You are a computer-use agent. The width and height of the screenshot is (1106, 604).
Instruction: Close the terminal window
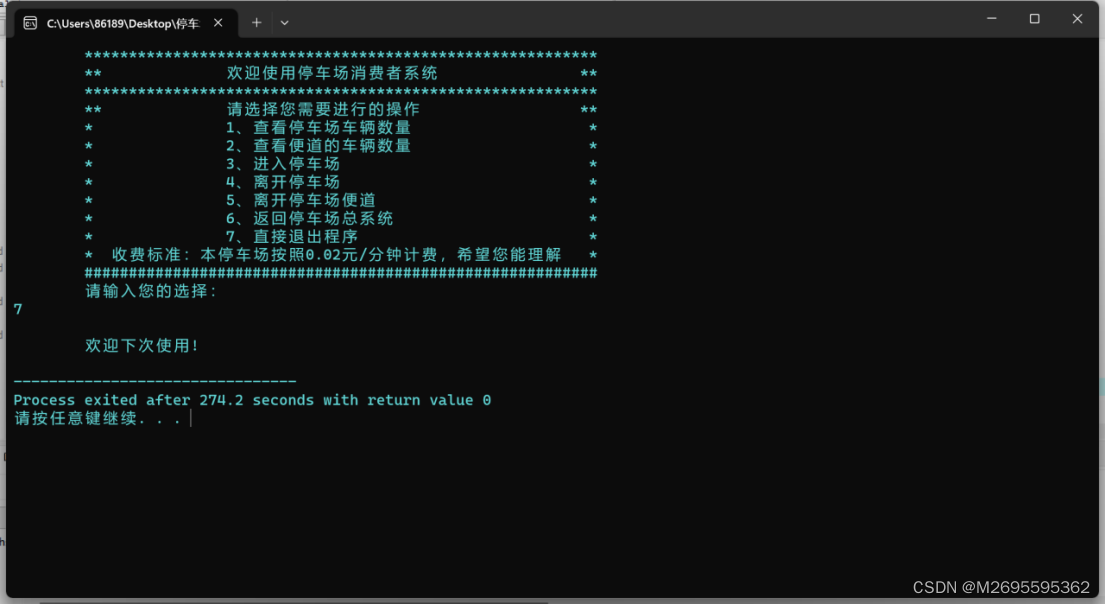1077,18
